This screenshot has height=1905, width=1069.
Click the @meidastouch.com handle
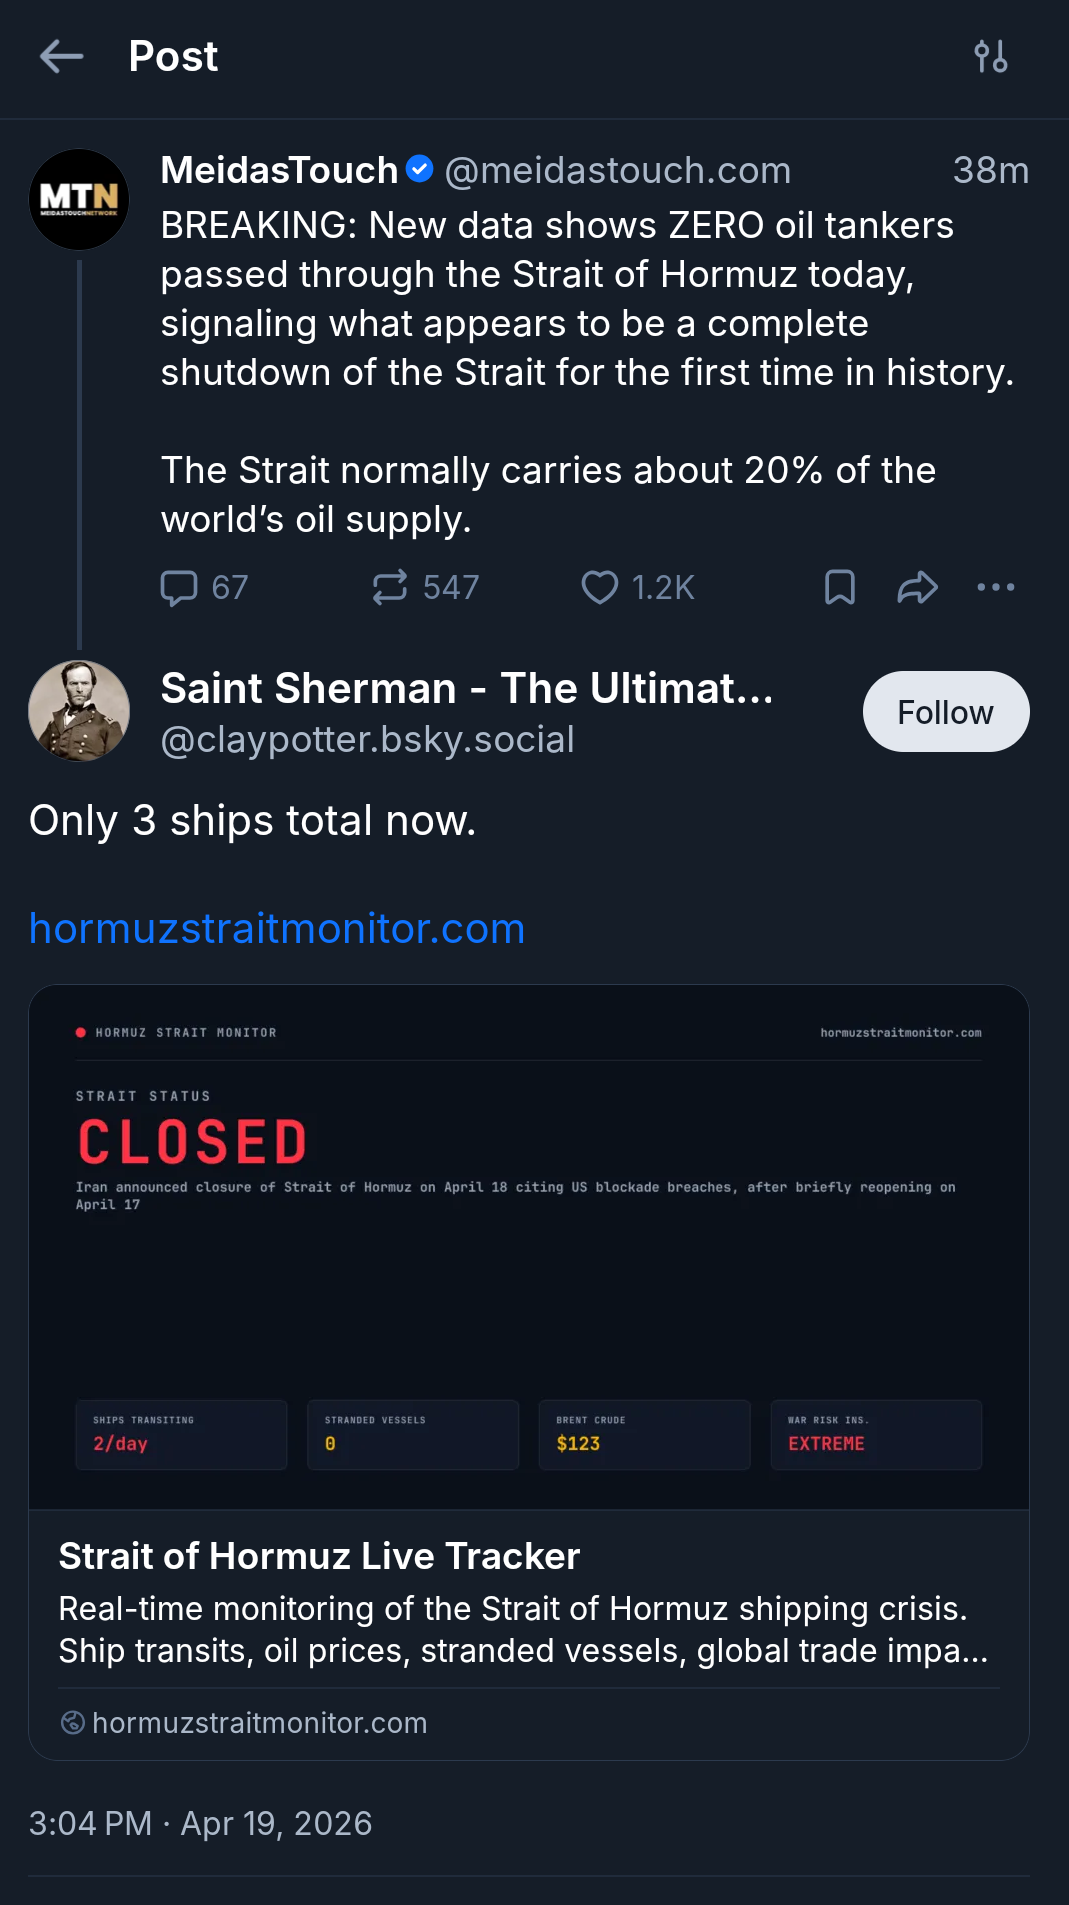coord(617,171)
